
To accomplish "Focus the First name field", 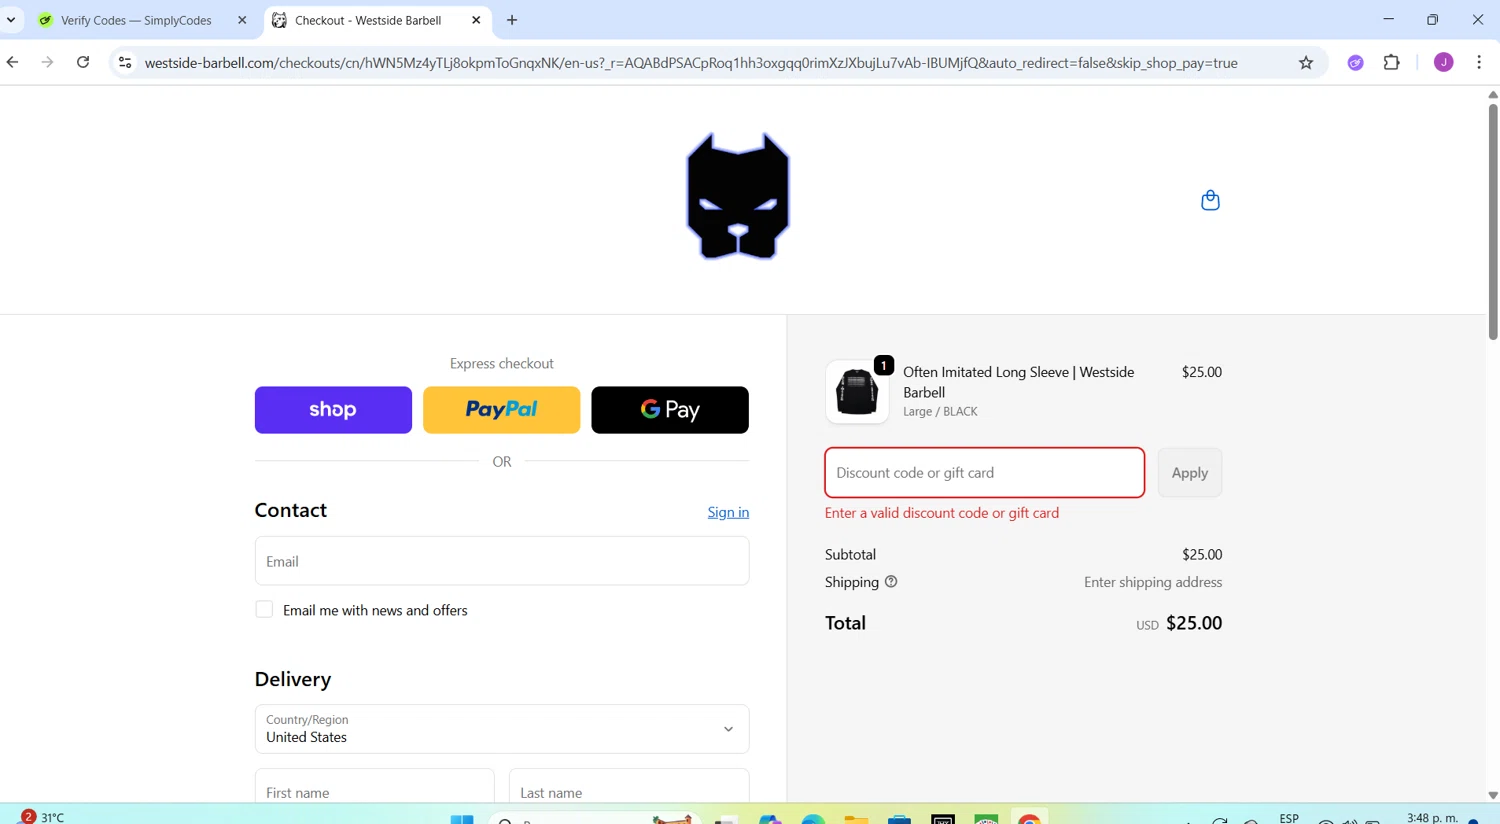I will click(375, 786).
